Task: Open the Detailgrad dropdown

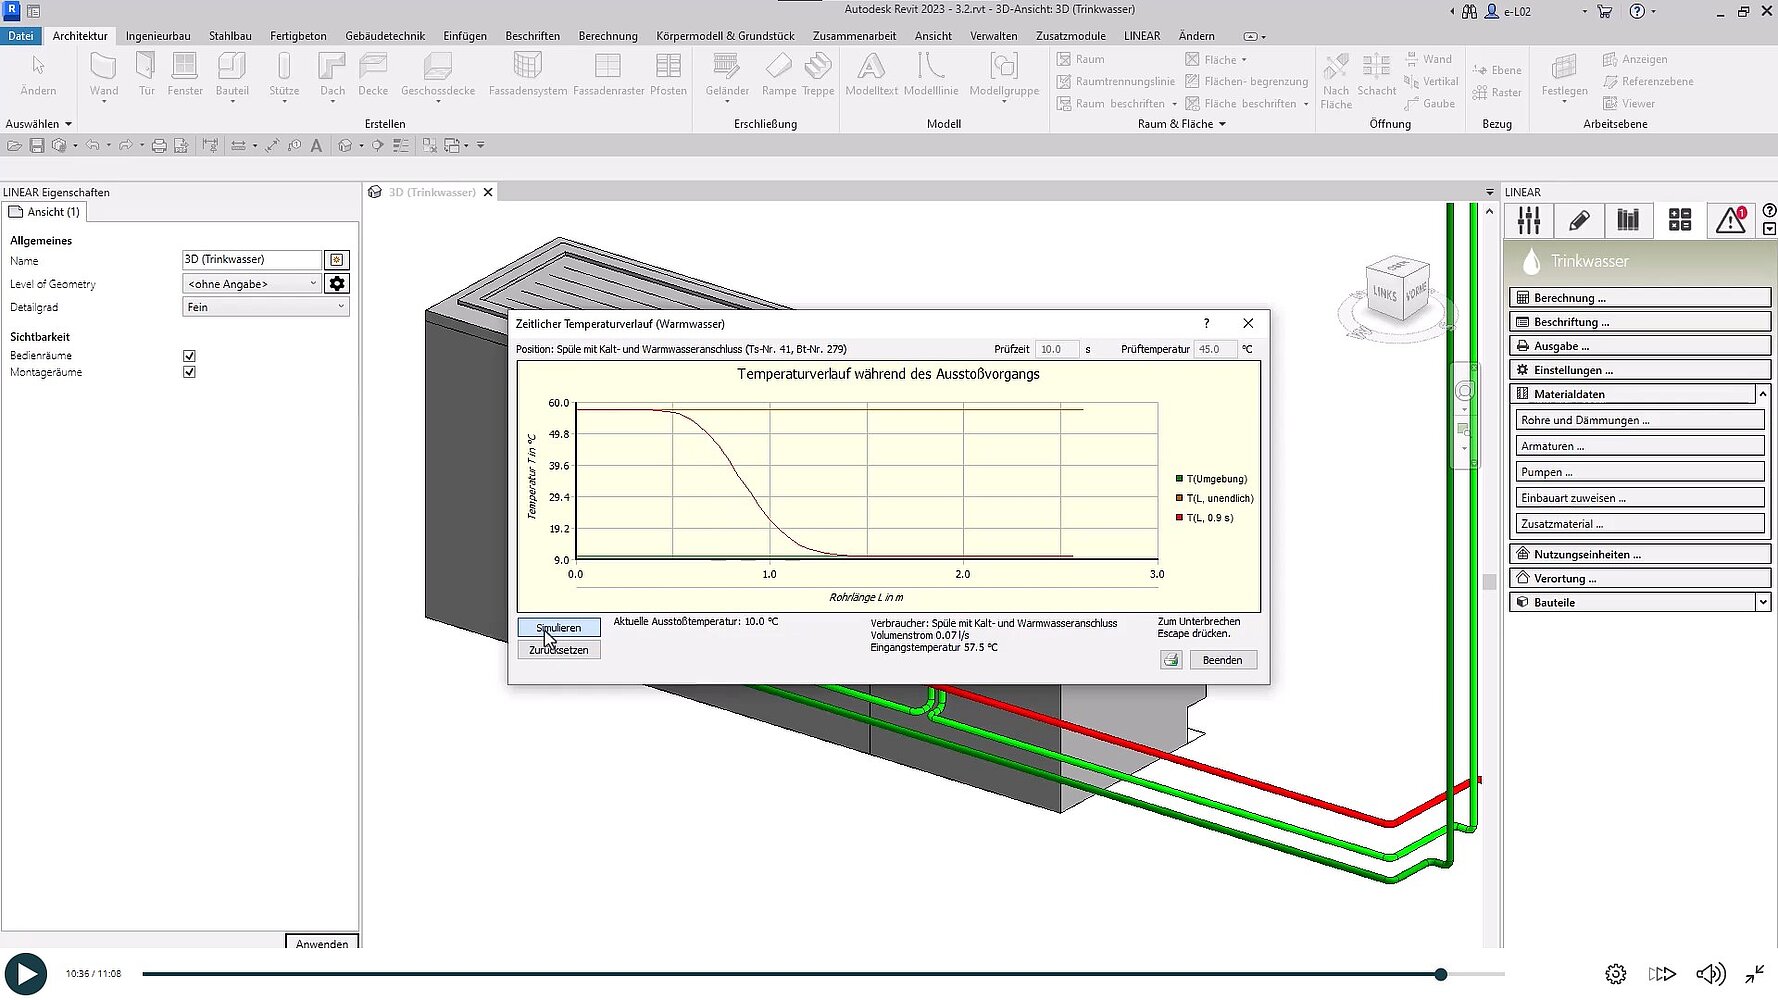Action: (x=265, y=307)
